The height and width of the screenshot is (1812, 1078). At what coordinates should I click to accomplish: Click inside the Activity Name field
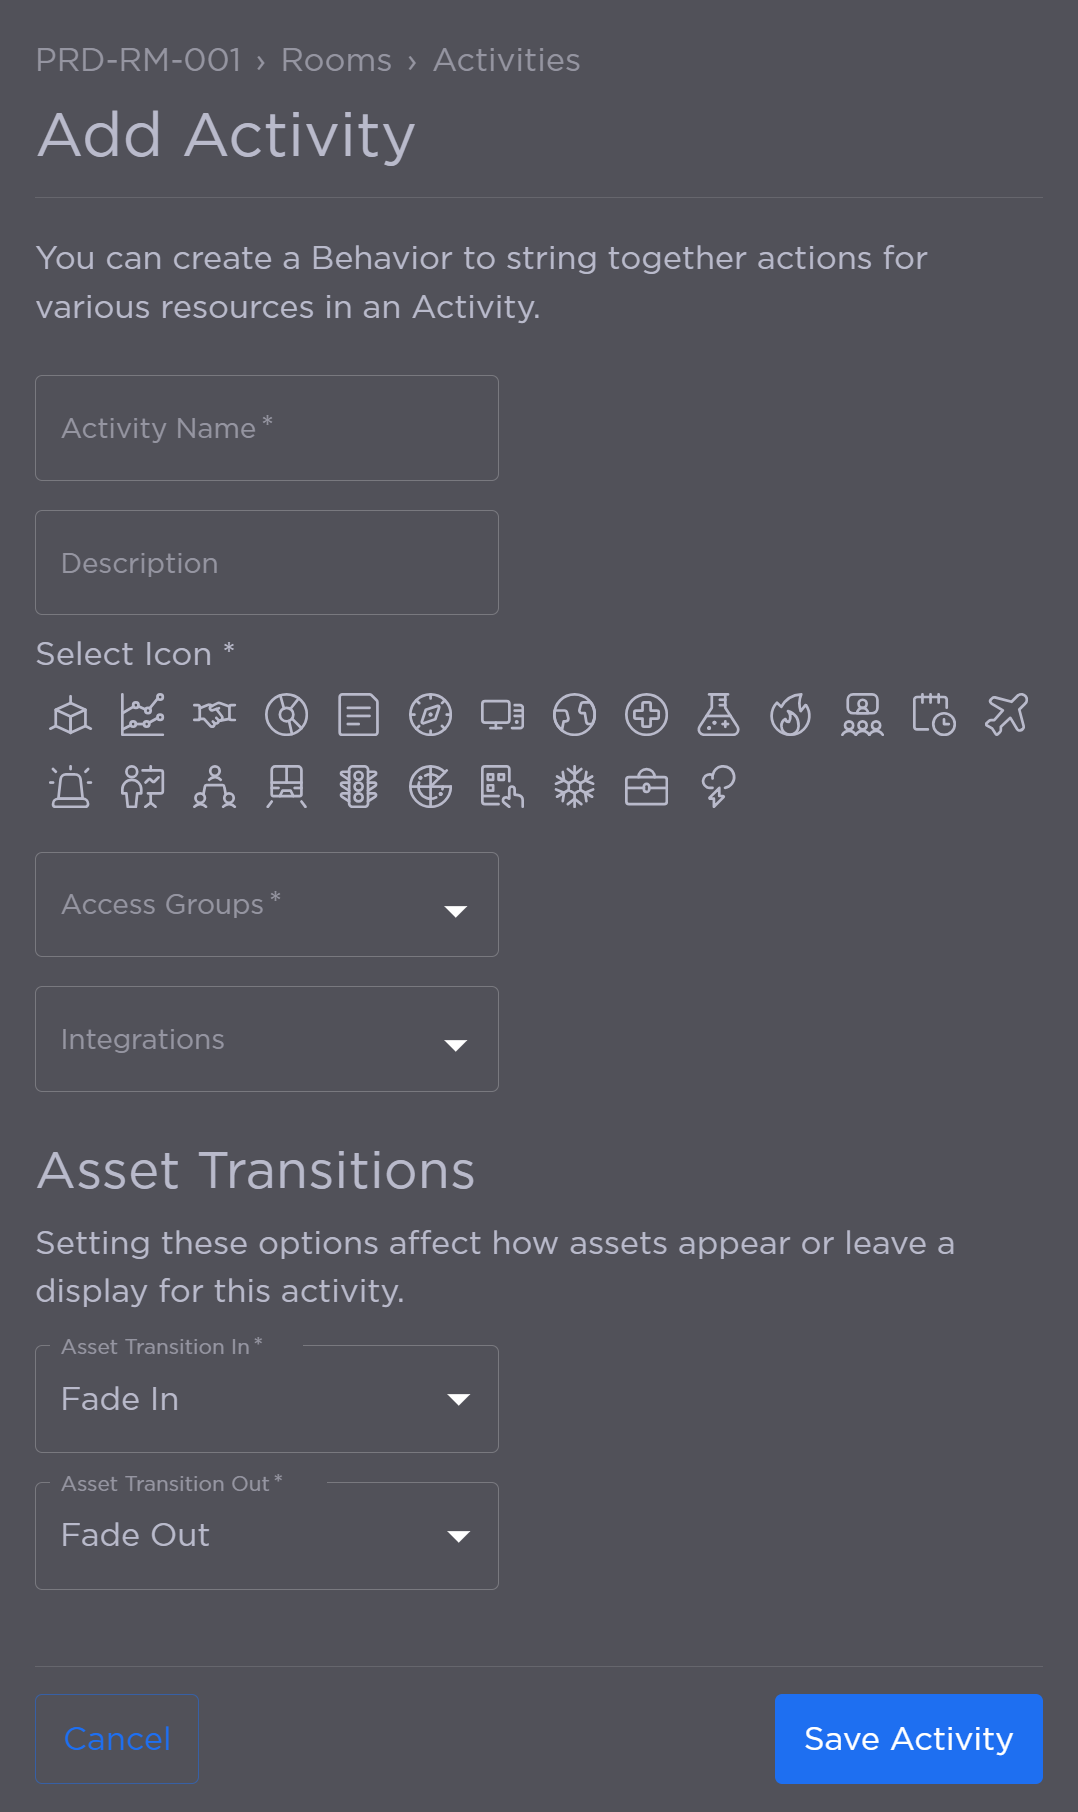266,428
